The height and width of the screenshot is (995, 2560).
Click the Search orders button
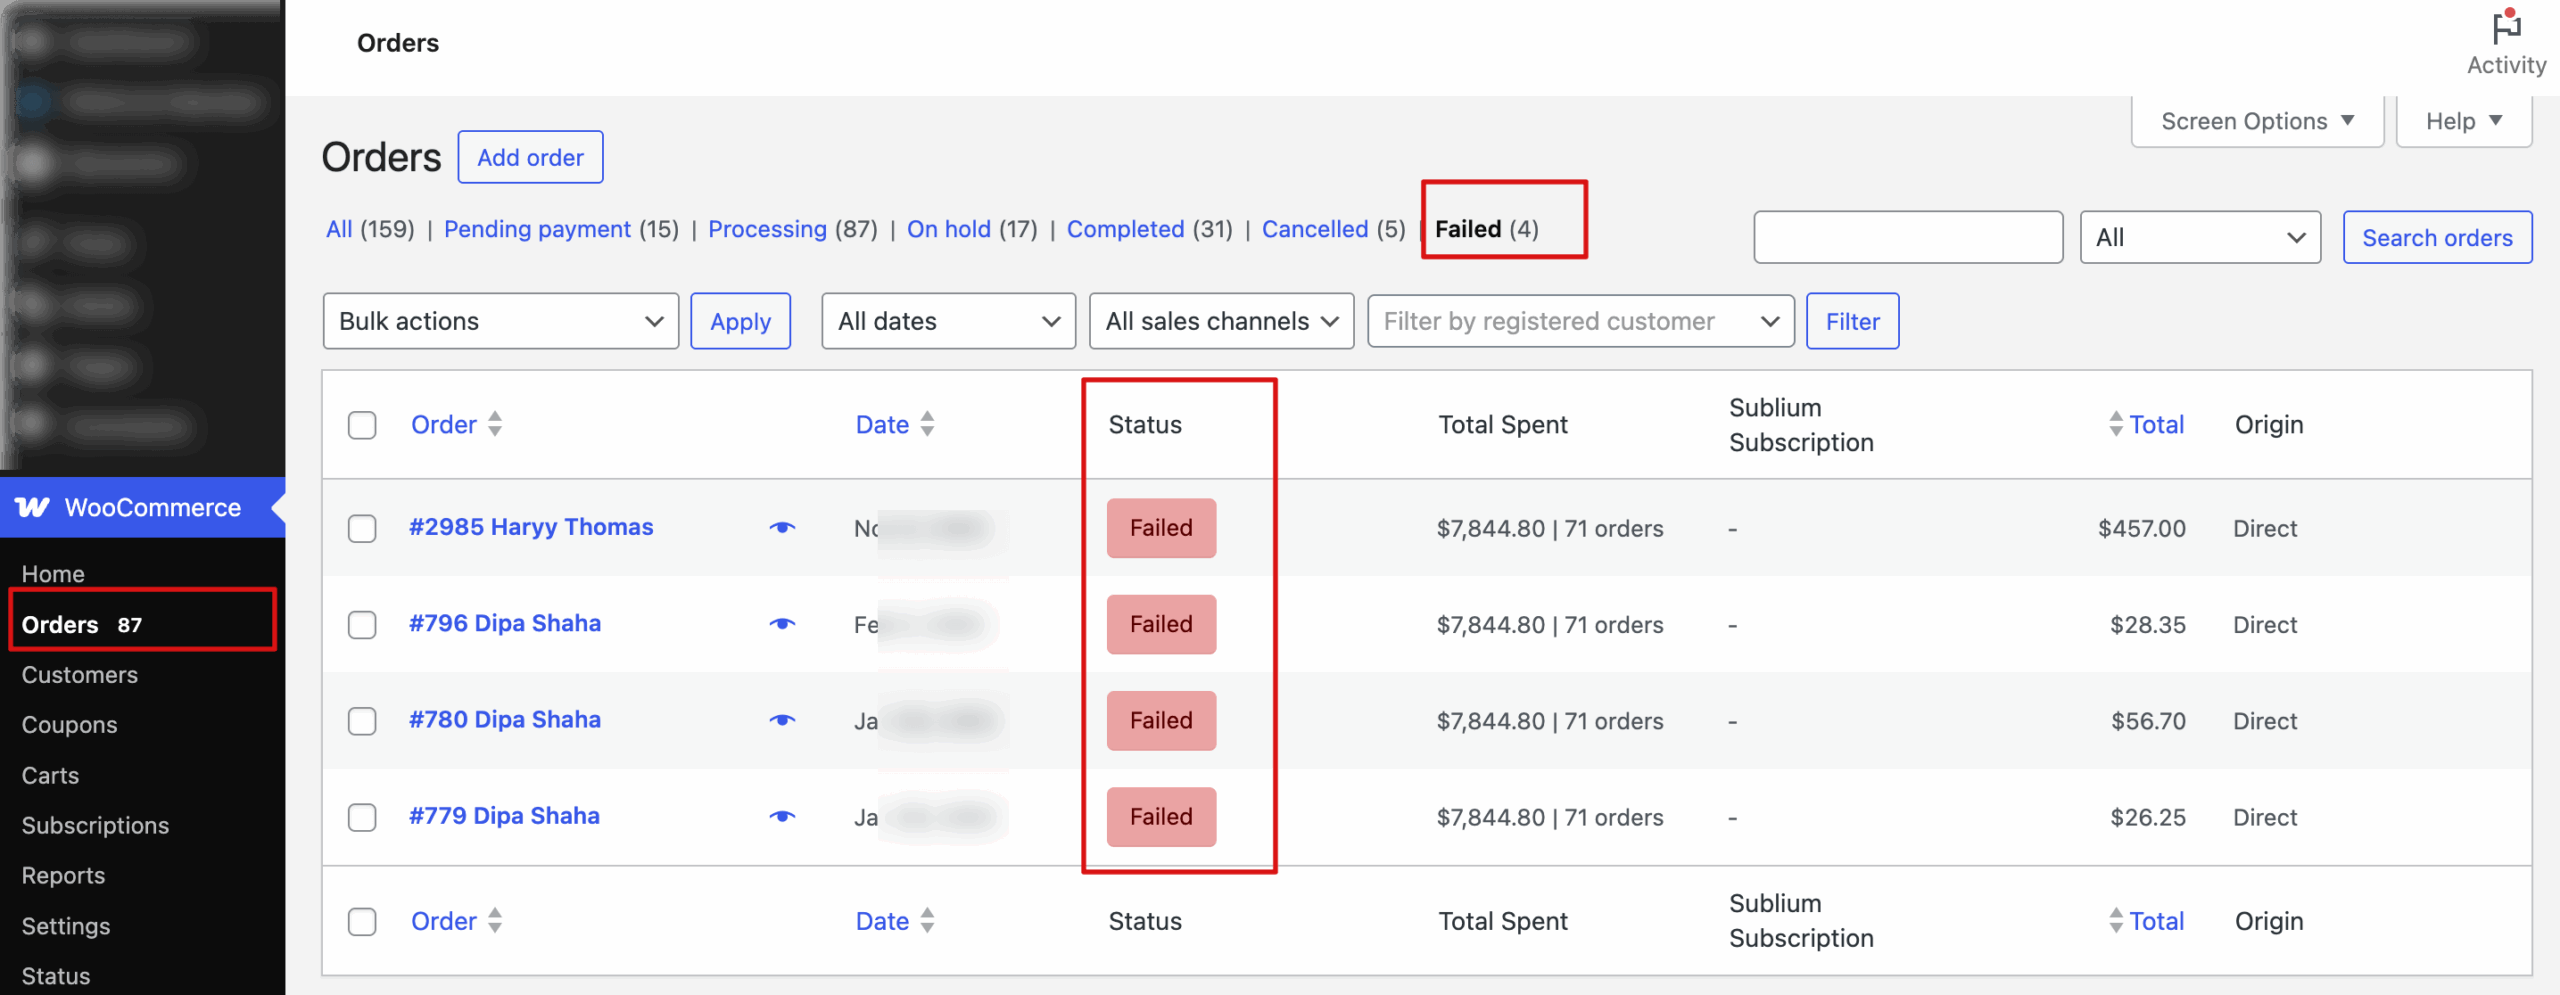(x=2437, y=237)
